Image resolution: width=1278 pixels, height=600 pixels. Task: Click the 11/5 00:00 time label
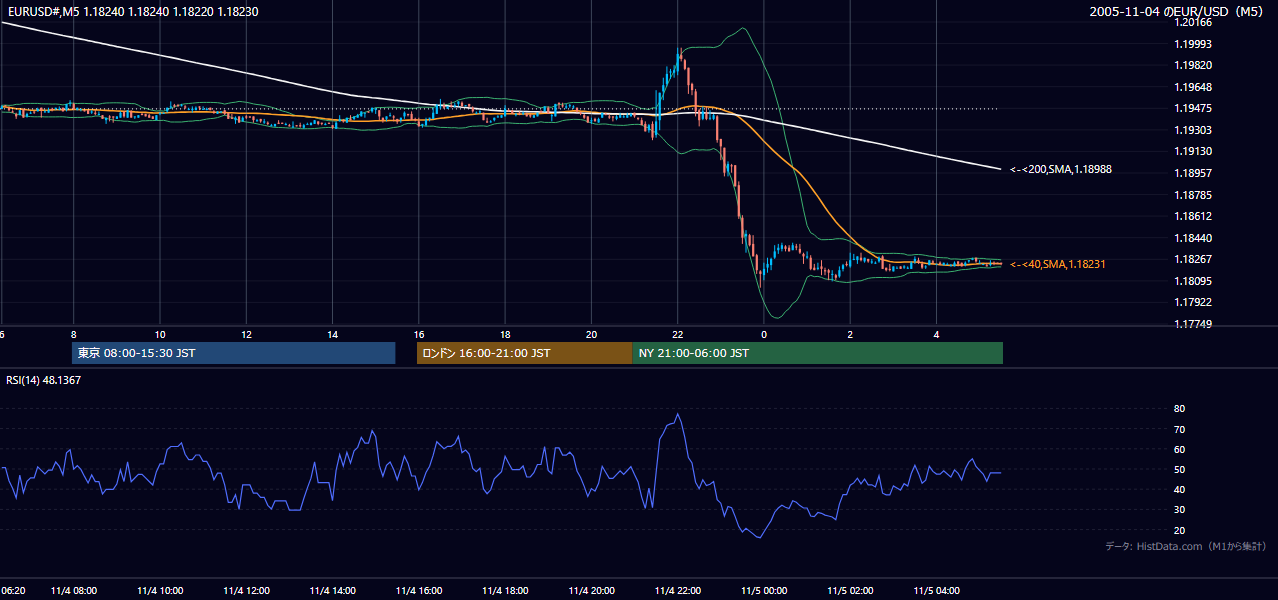765,591
